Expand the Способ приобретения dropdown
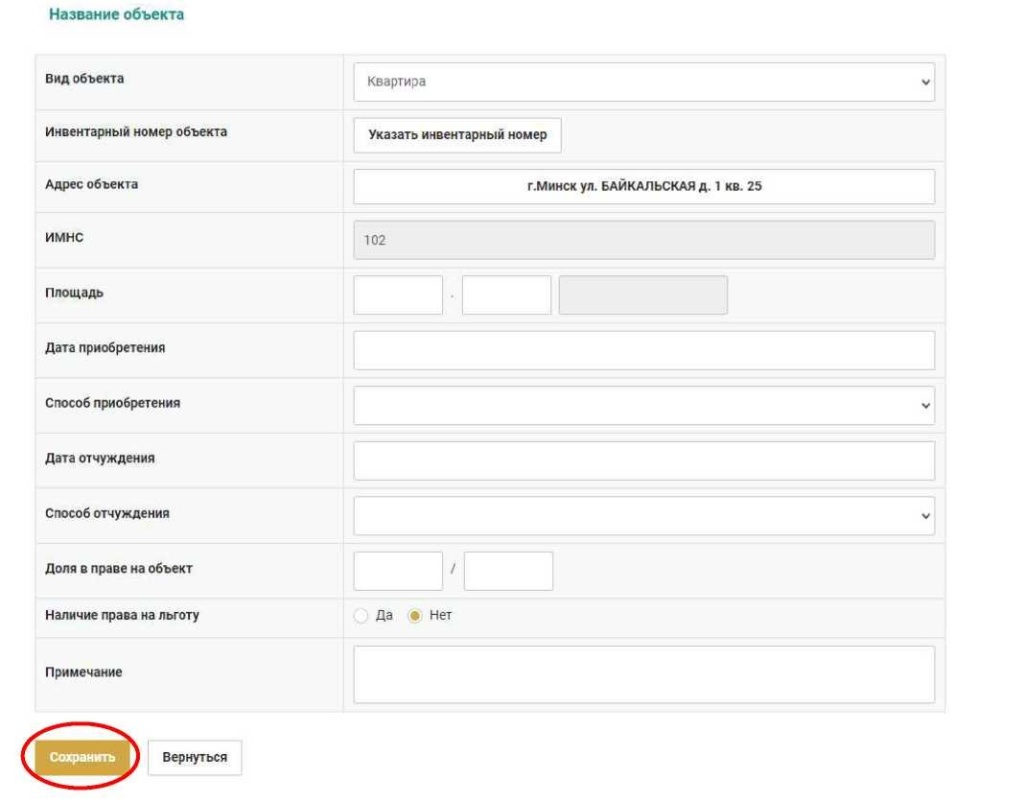Screen dimensions: 1024x802 [x=644, y=405]
